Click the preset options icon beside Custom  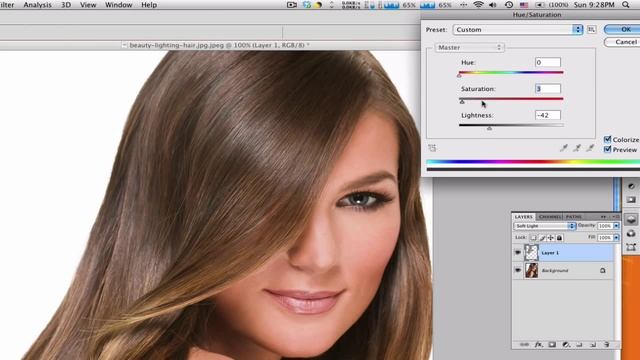tap(591, 29)
